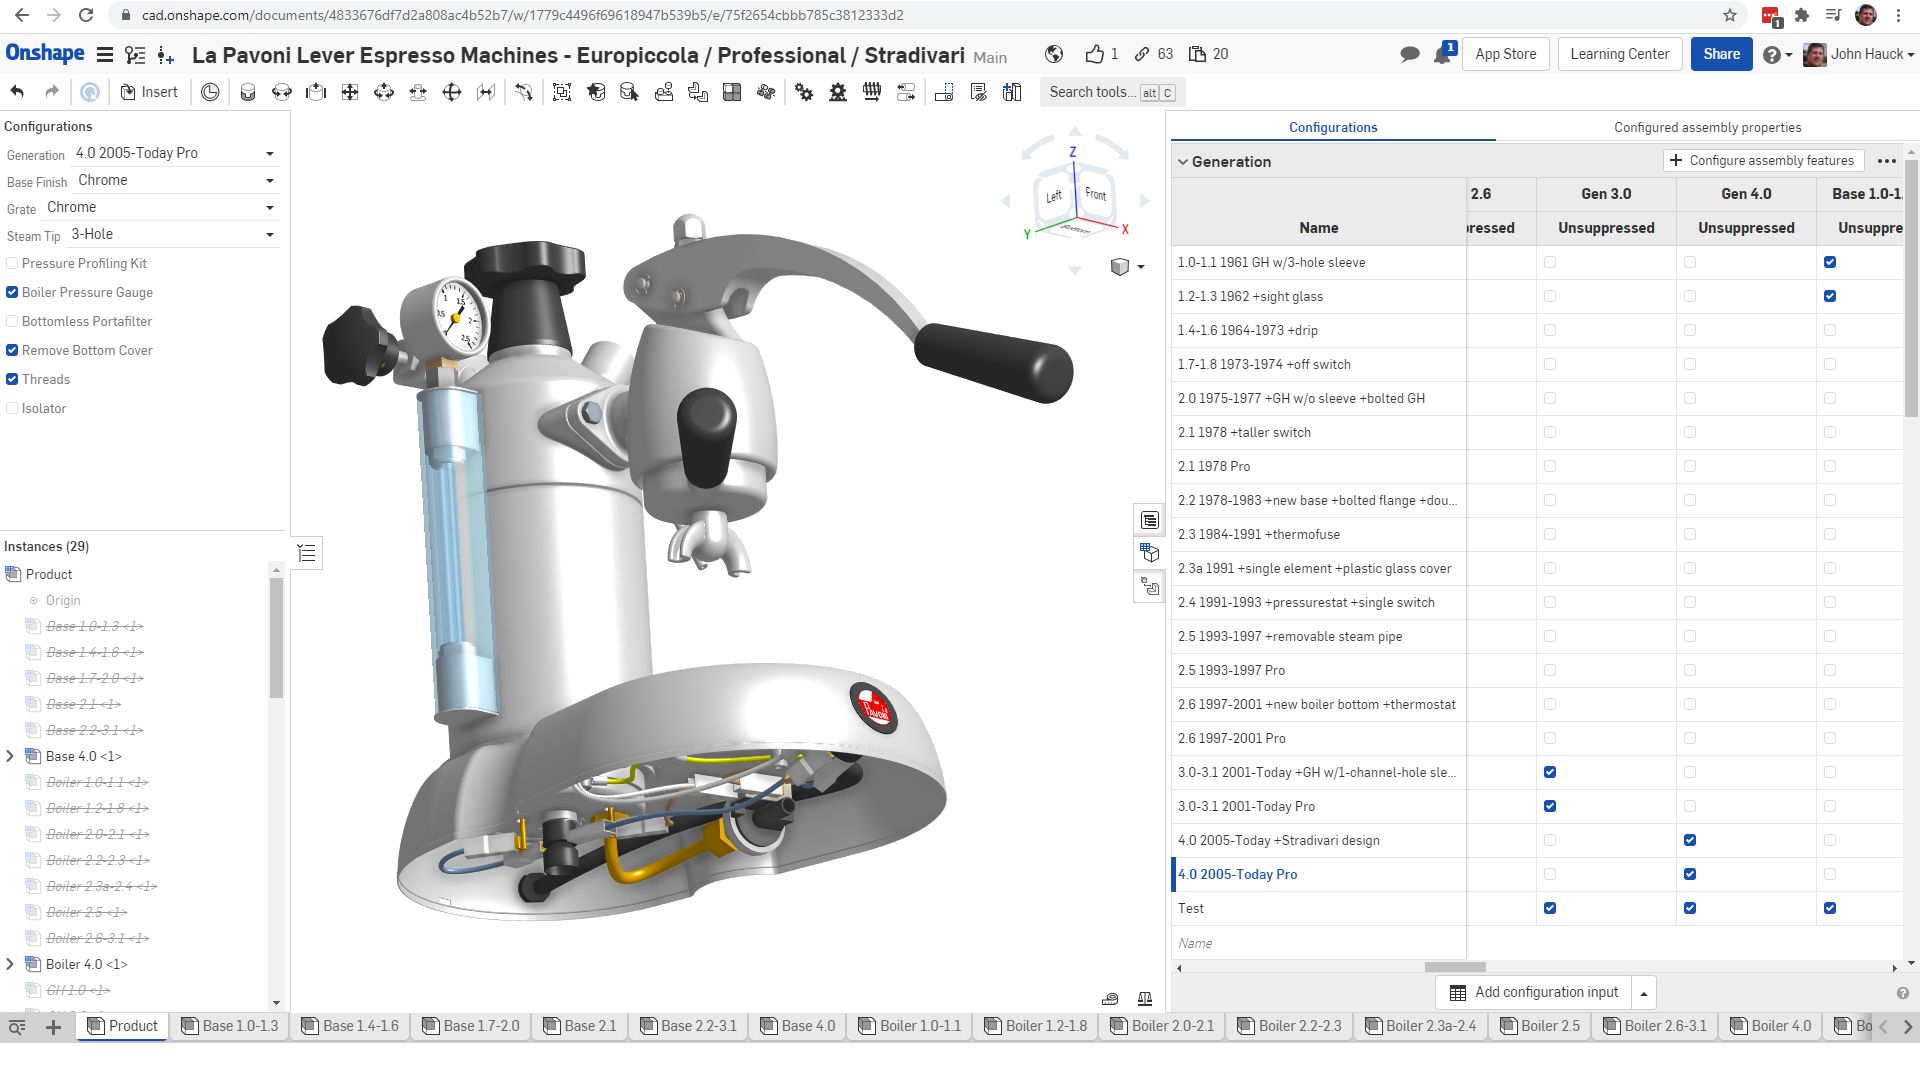
Task: Open the hamburger document menu
Action: point(105,54)
